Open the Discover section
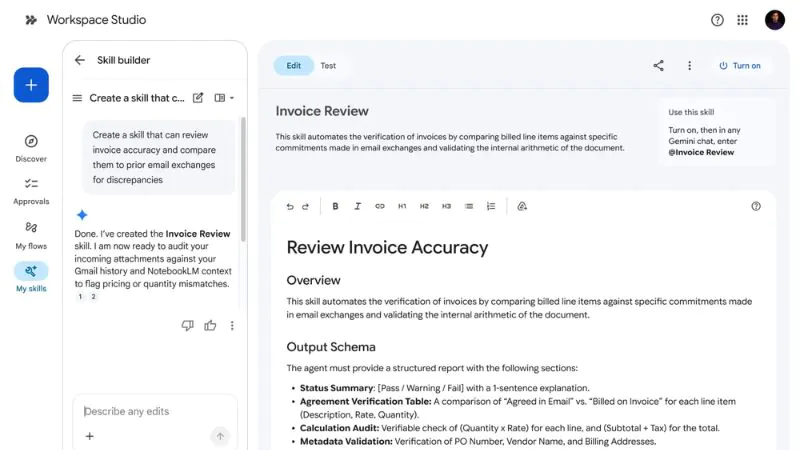 pos(31,148)
